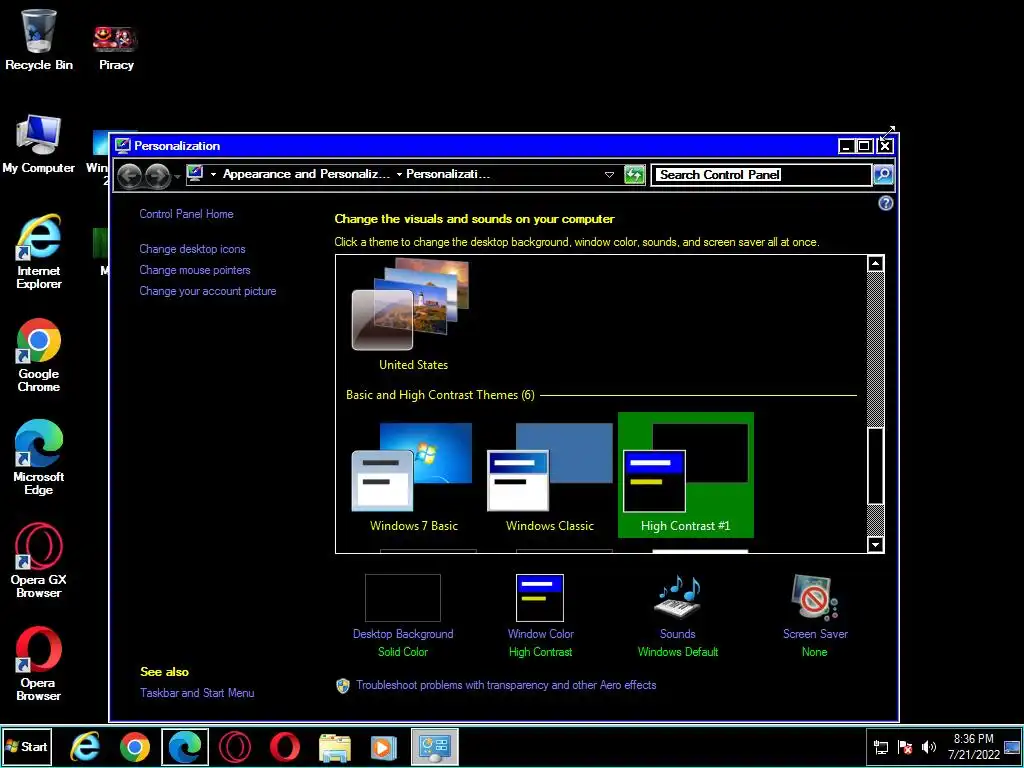The width and height of the screenshot is (1024, 768).
Task: Open recent pages dropdown beside navigation arrows
Action: tap(177, 176)
